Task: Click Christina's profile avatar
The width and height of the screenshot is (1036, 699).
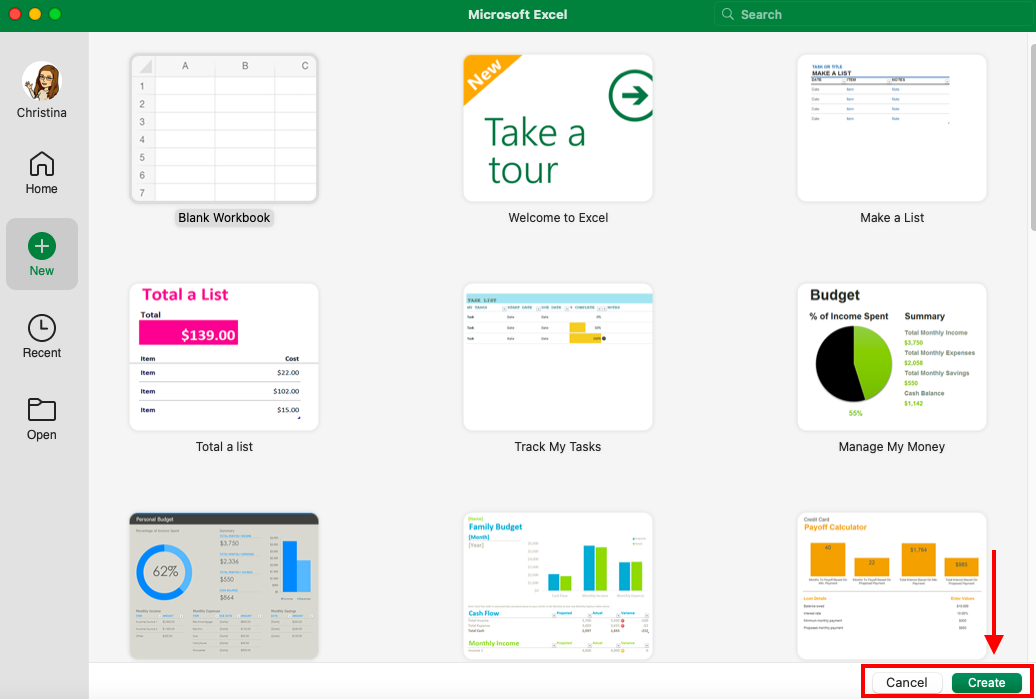Action: (x=42, y=81)
